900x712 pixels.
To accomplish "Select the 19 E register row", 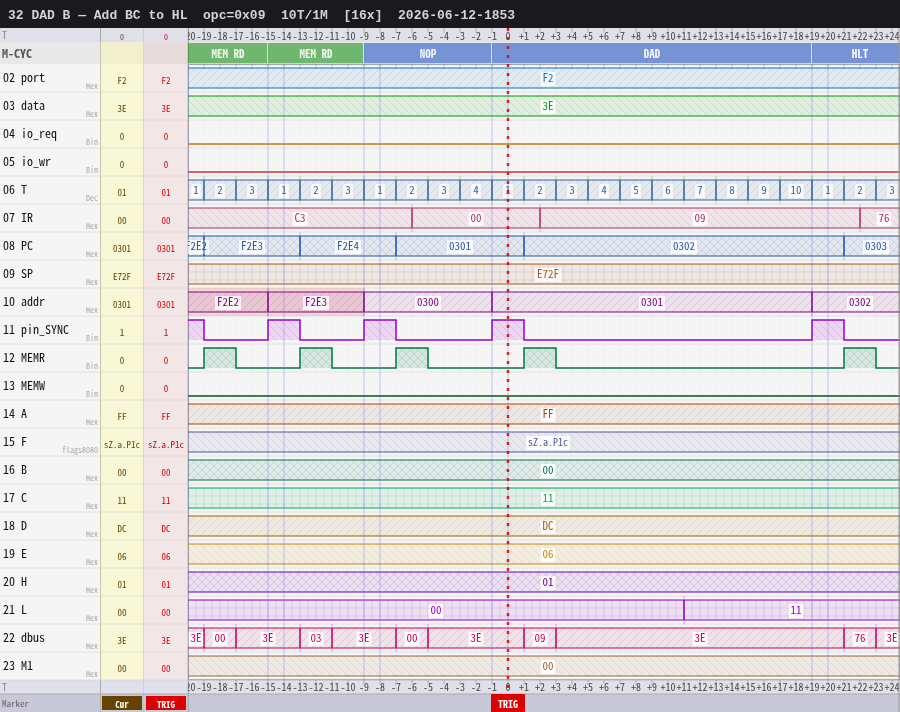I will point(450,554).
